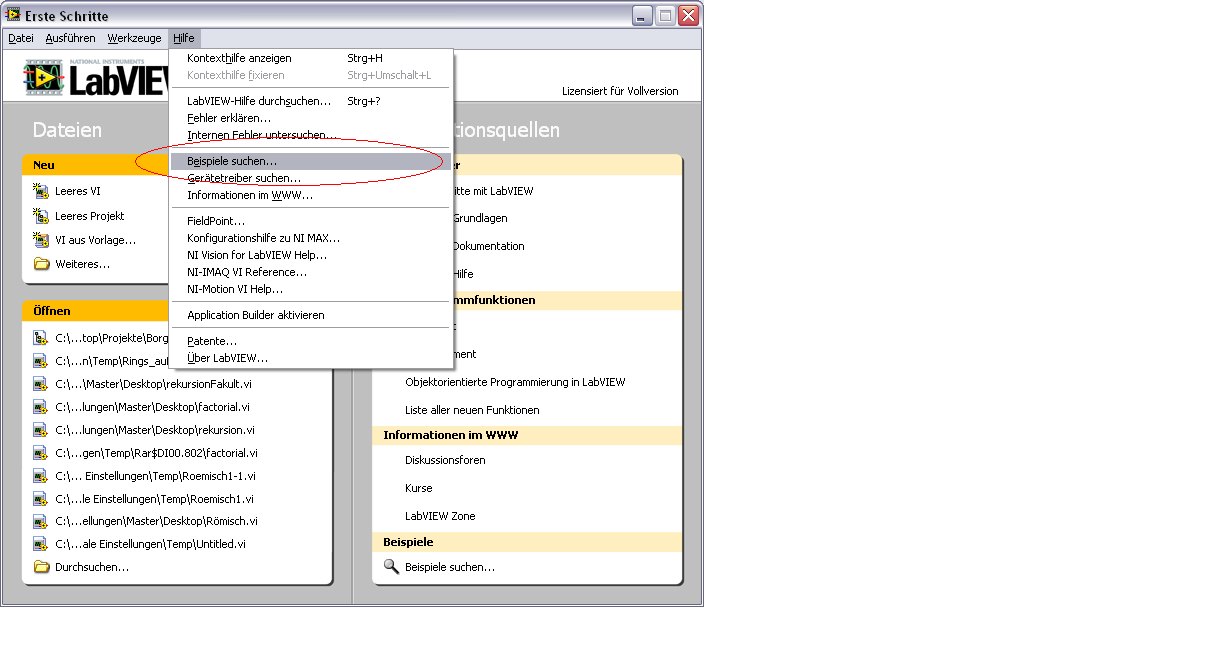Click the VI icon for Untitled.vi

(40, 544)
